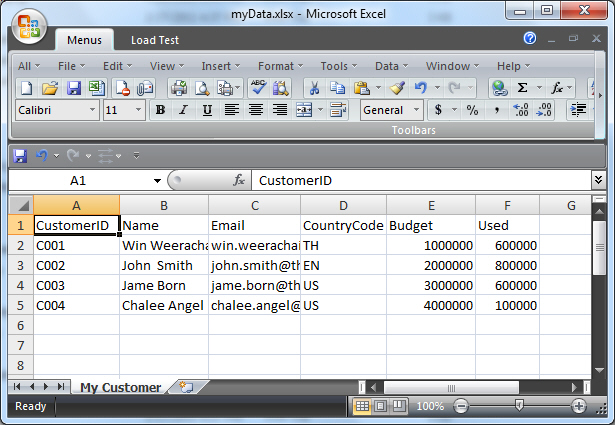615x425 pixels.
Task: Click the Percent Style icon
Action: (x=471, y=110)
